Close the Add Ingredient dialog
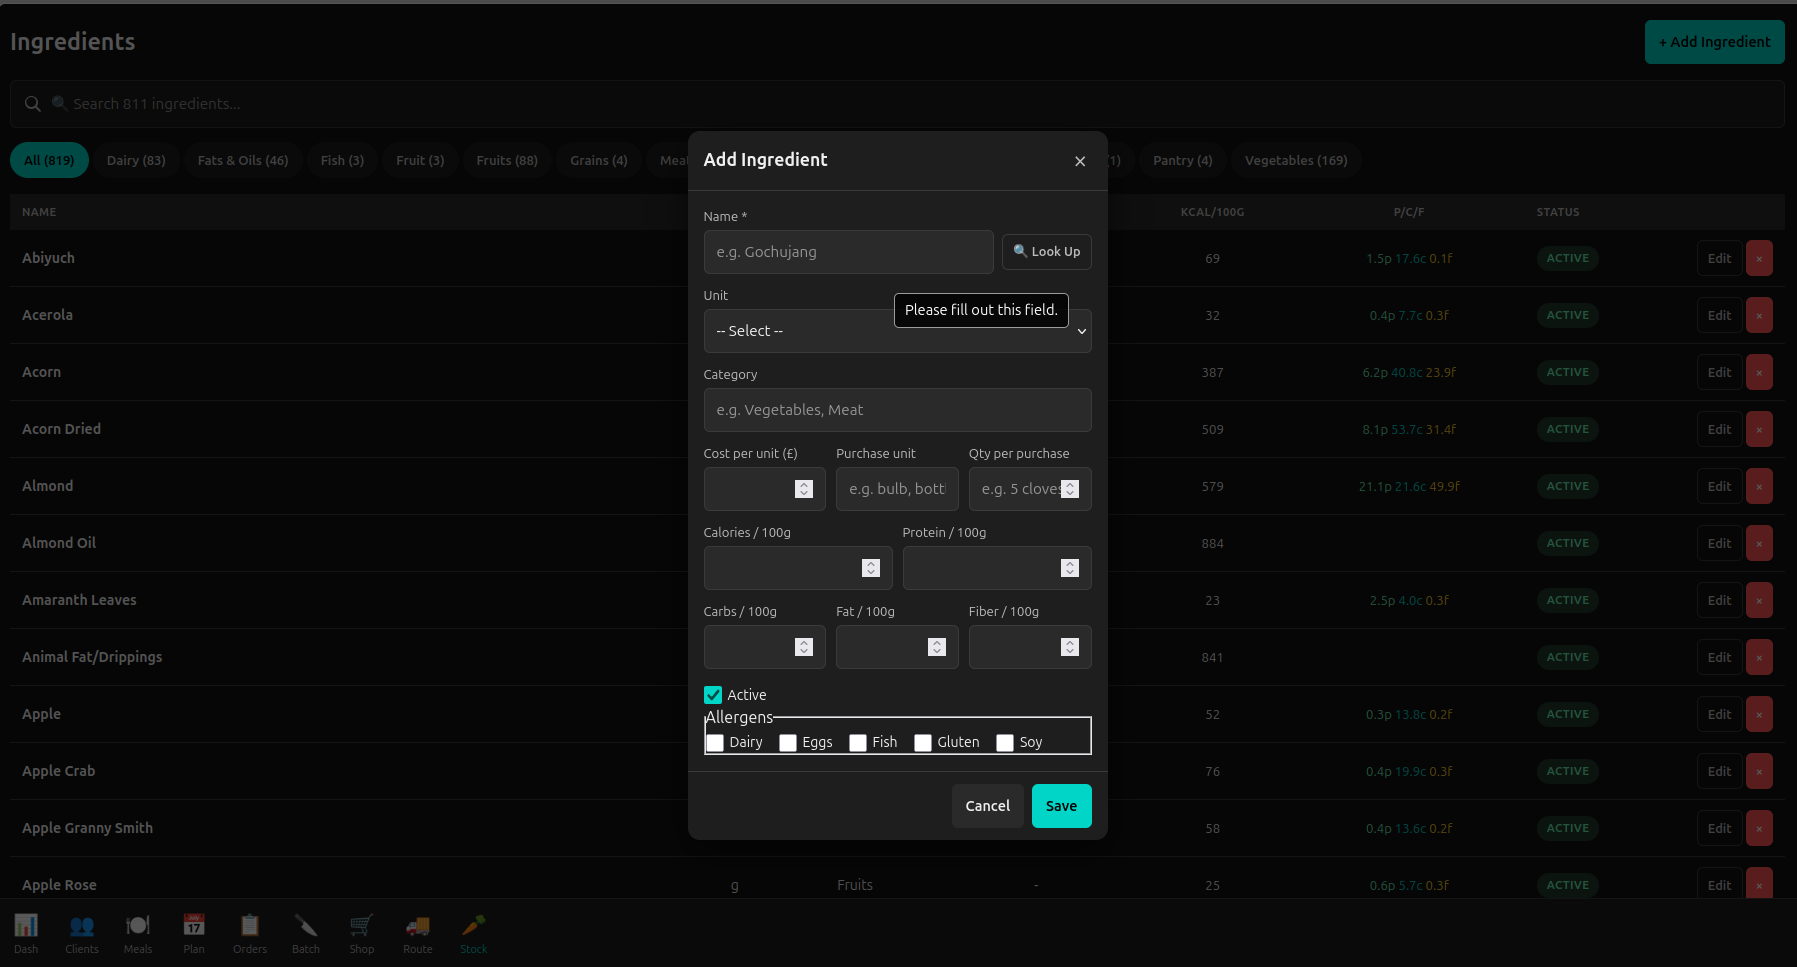The width and height of the screenshot is (1797, 967). coord(1080,161)
